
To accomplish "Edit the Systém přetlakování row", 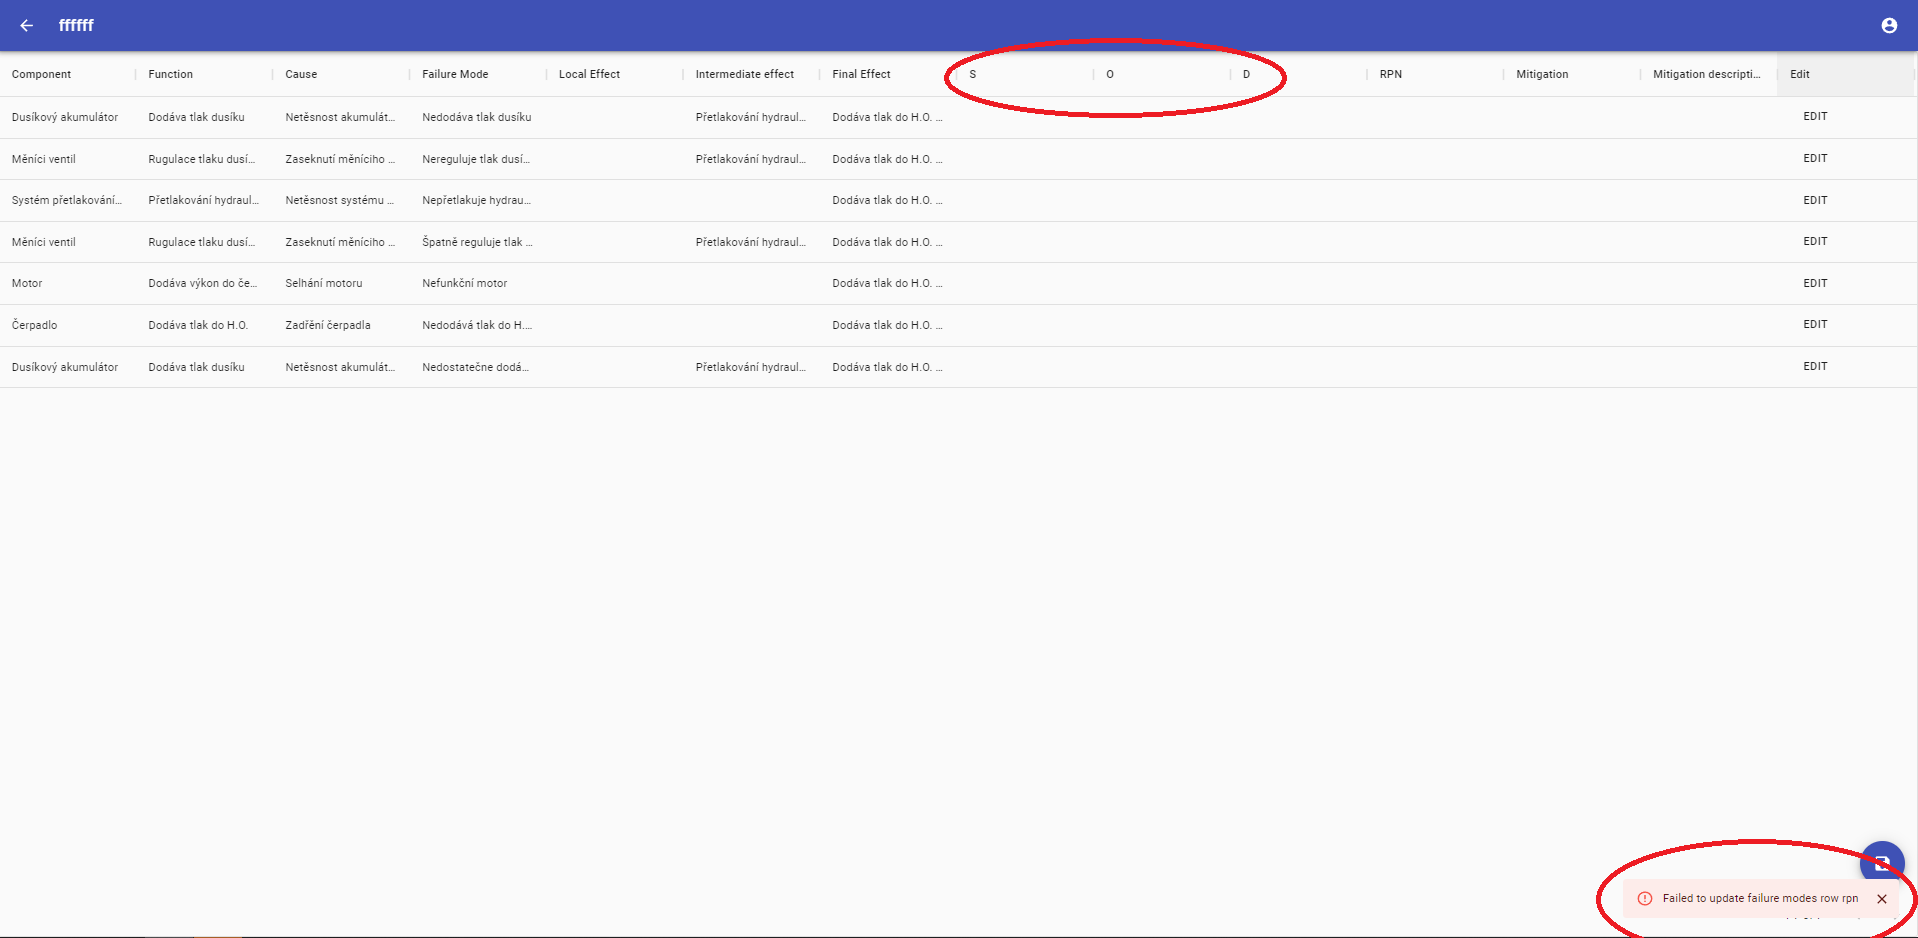I will click(1814, 200).
